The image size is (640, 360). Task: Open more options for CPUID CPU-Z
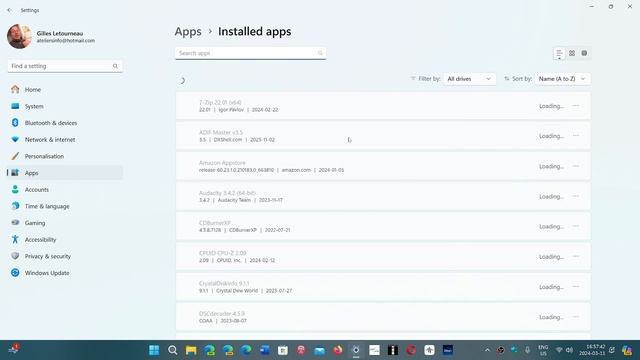pyautogui.click(x=576, y=257)
